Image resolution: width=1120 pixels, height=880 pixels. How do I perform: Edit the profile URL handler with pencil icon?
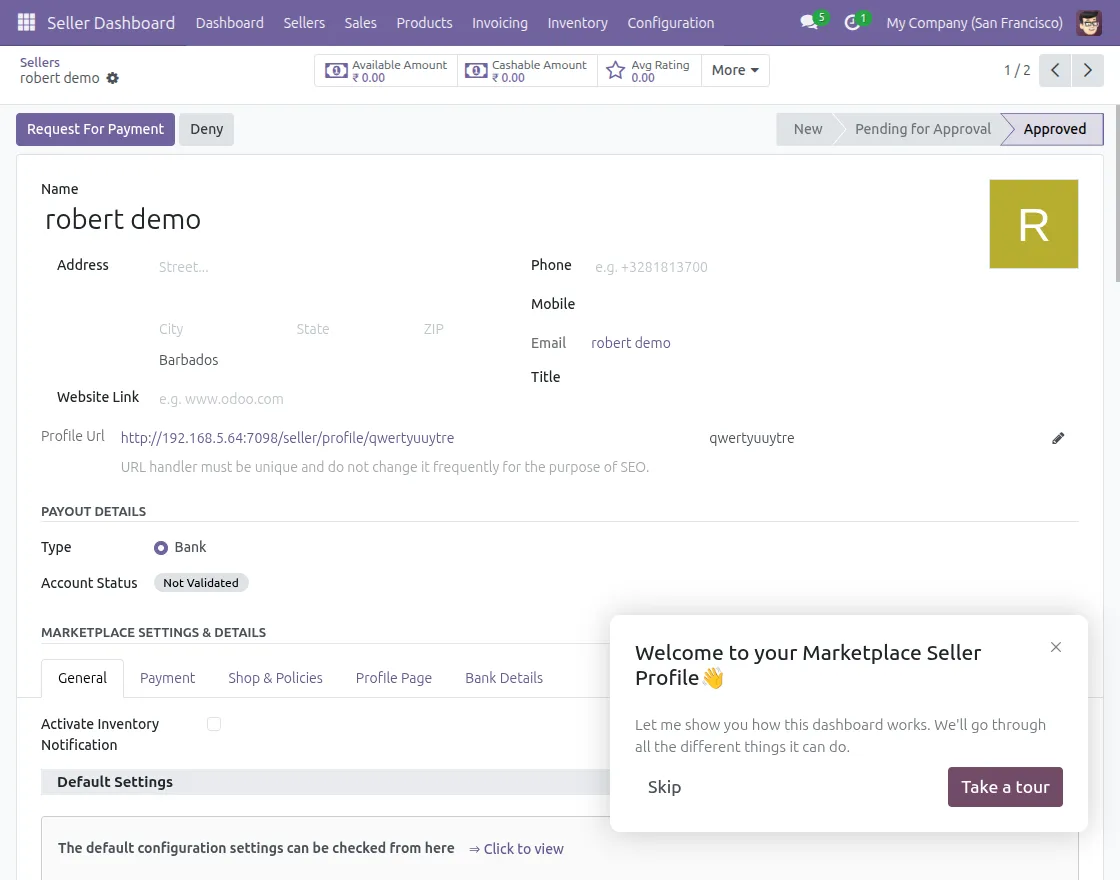[1058, 438]
